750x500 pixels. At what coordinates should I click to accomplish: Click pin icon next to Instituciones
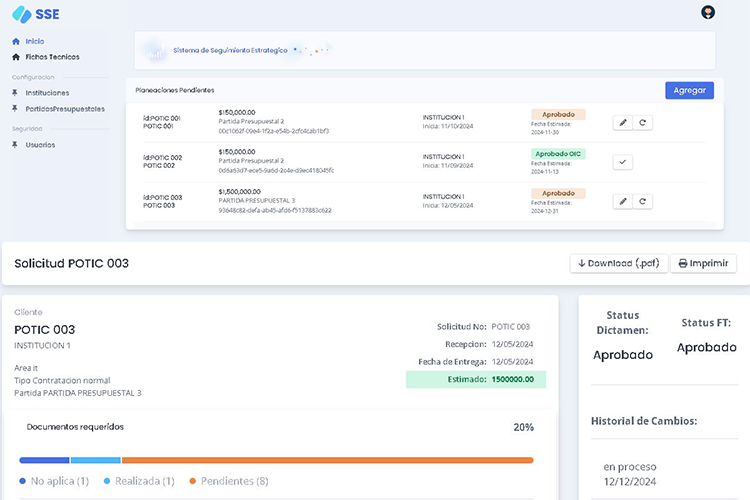pos(16,93)
